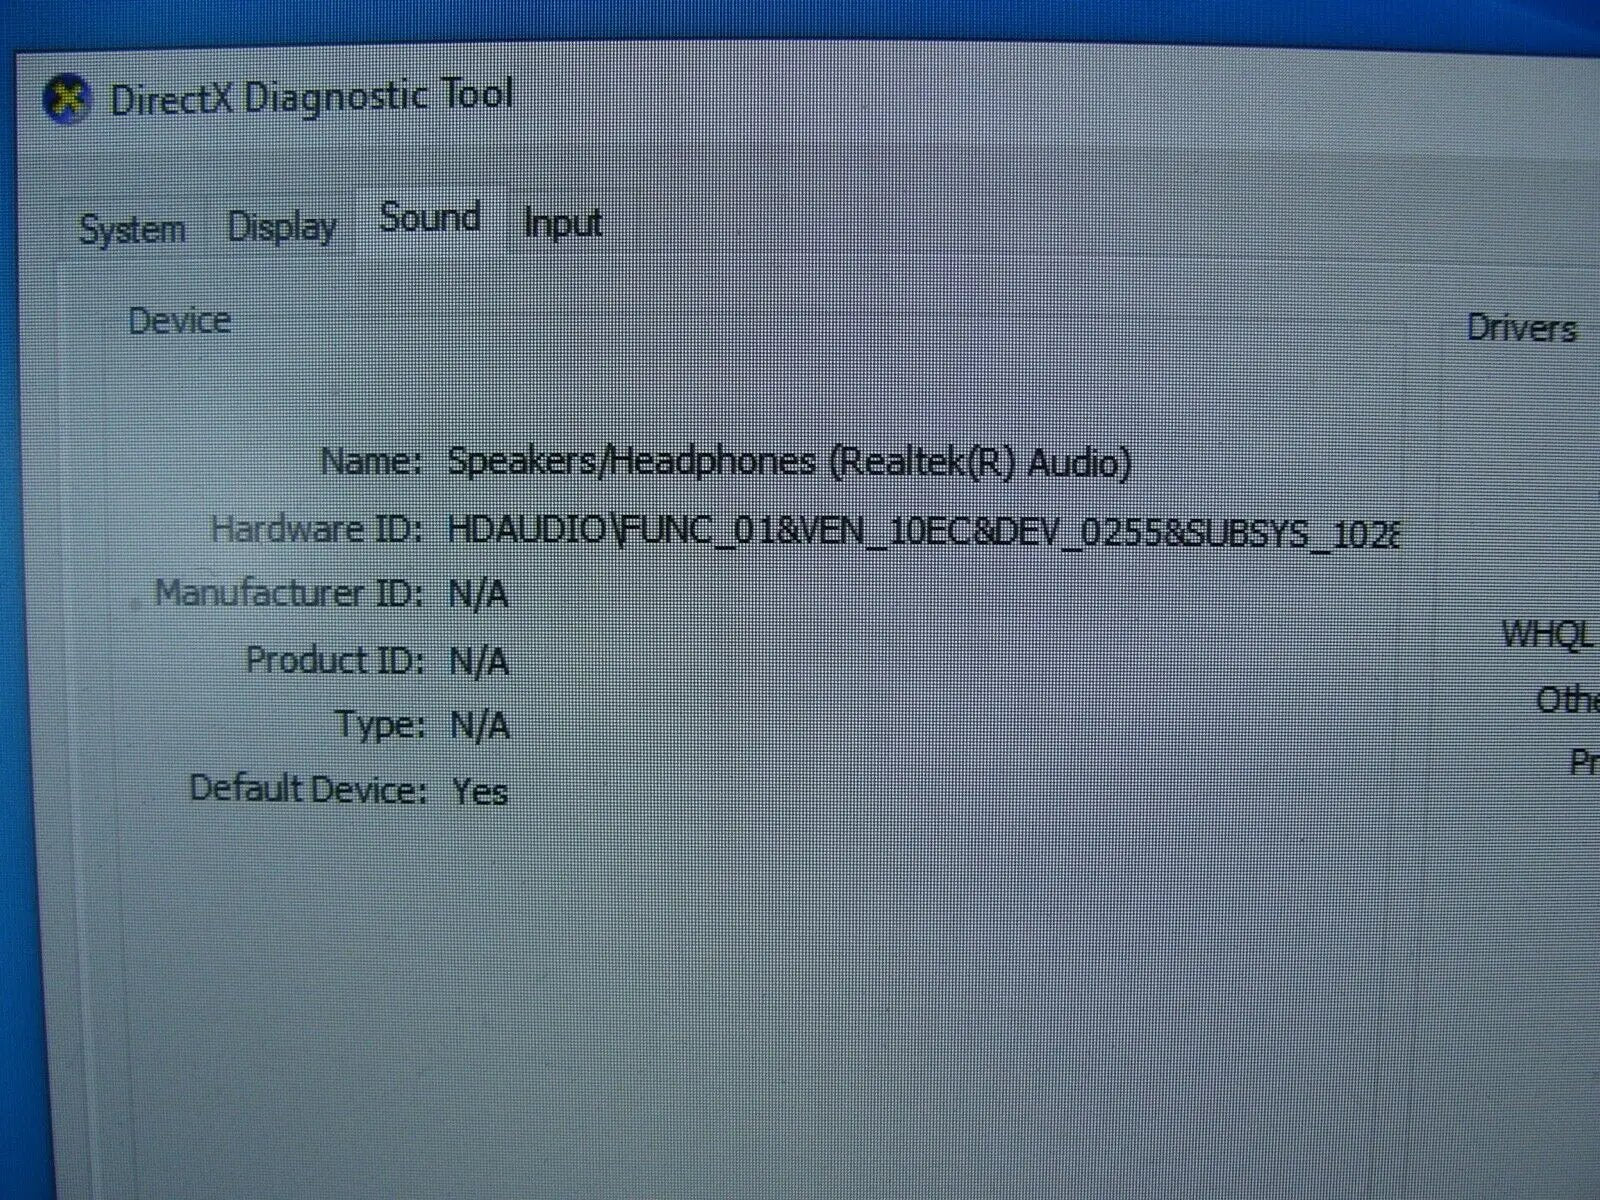
Task: Click the Default Device: label
Action: coord(308,789)
